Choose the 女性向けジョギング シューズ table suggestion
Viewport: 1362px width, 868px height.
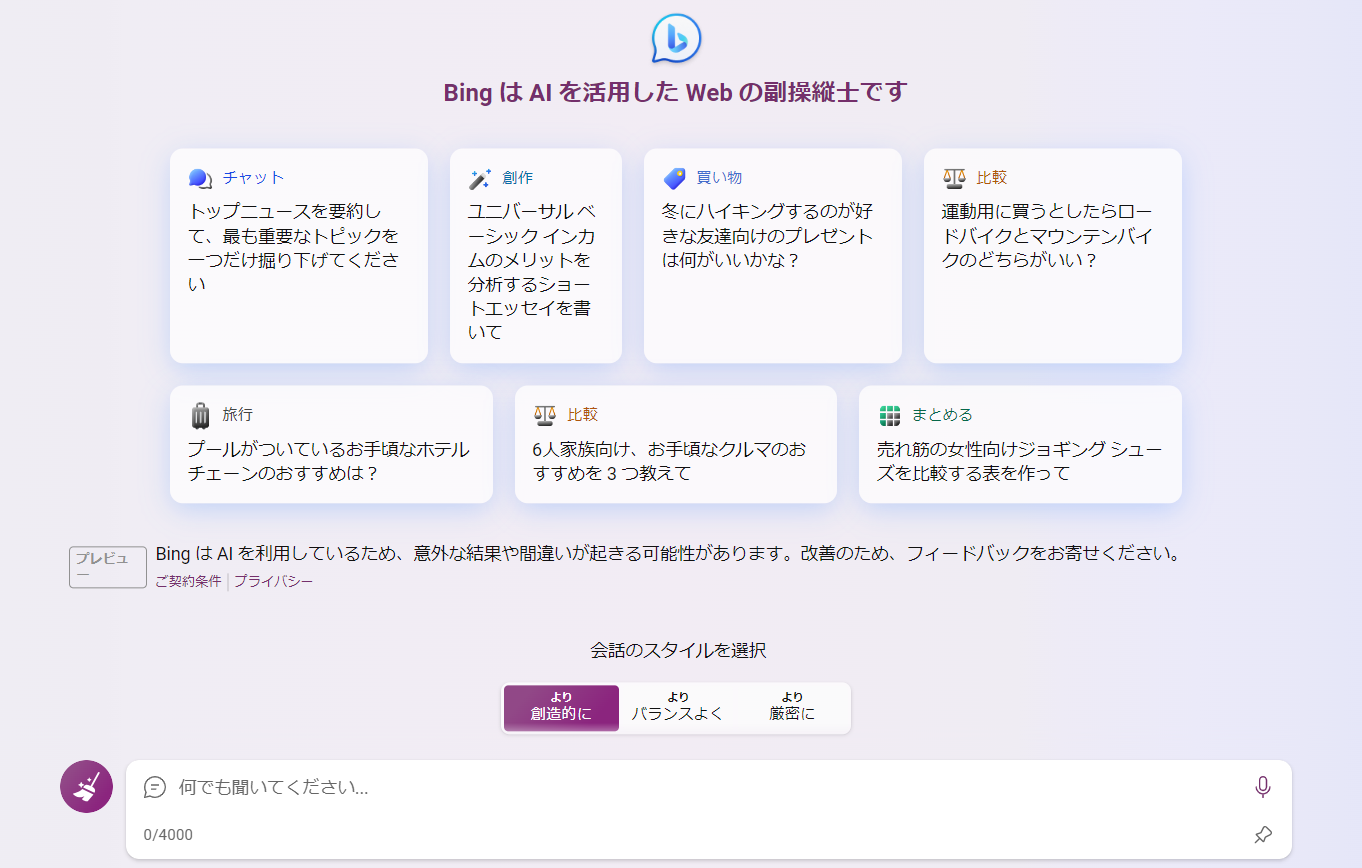[x=1020, y=444]
